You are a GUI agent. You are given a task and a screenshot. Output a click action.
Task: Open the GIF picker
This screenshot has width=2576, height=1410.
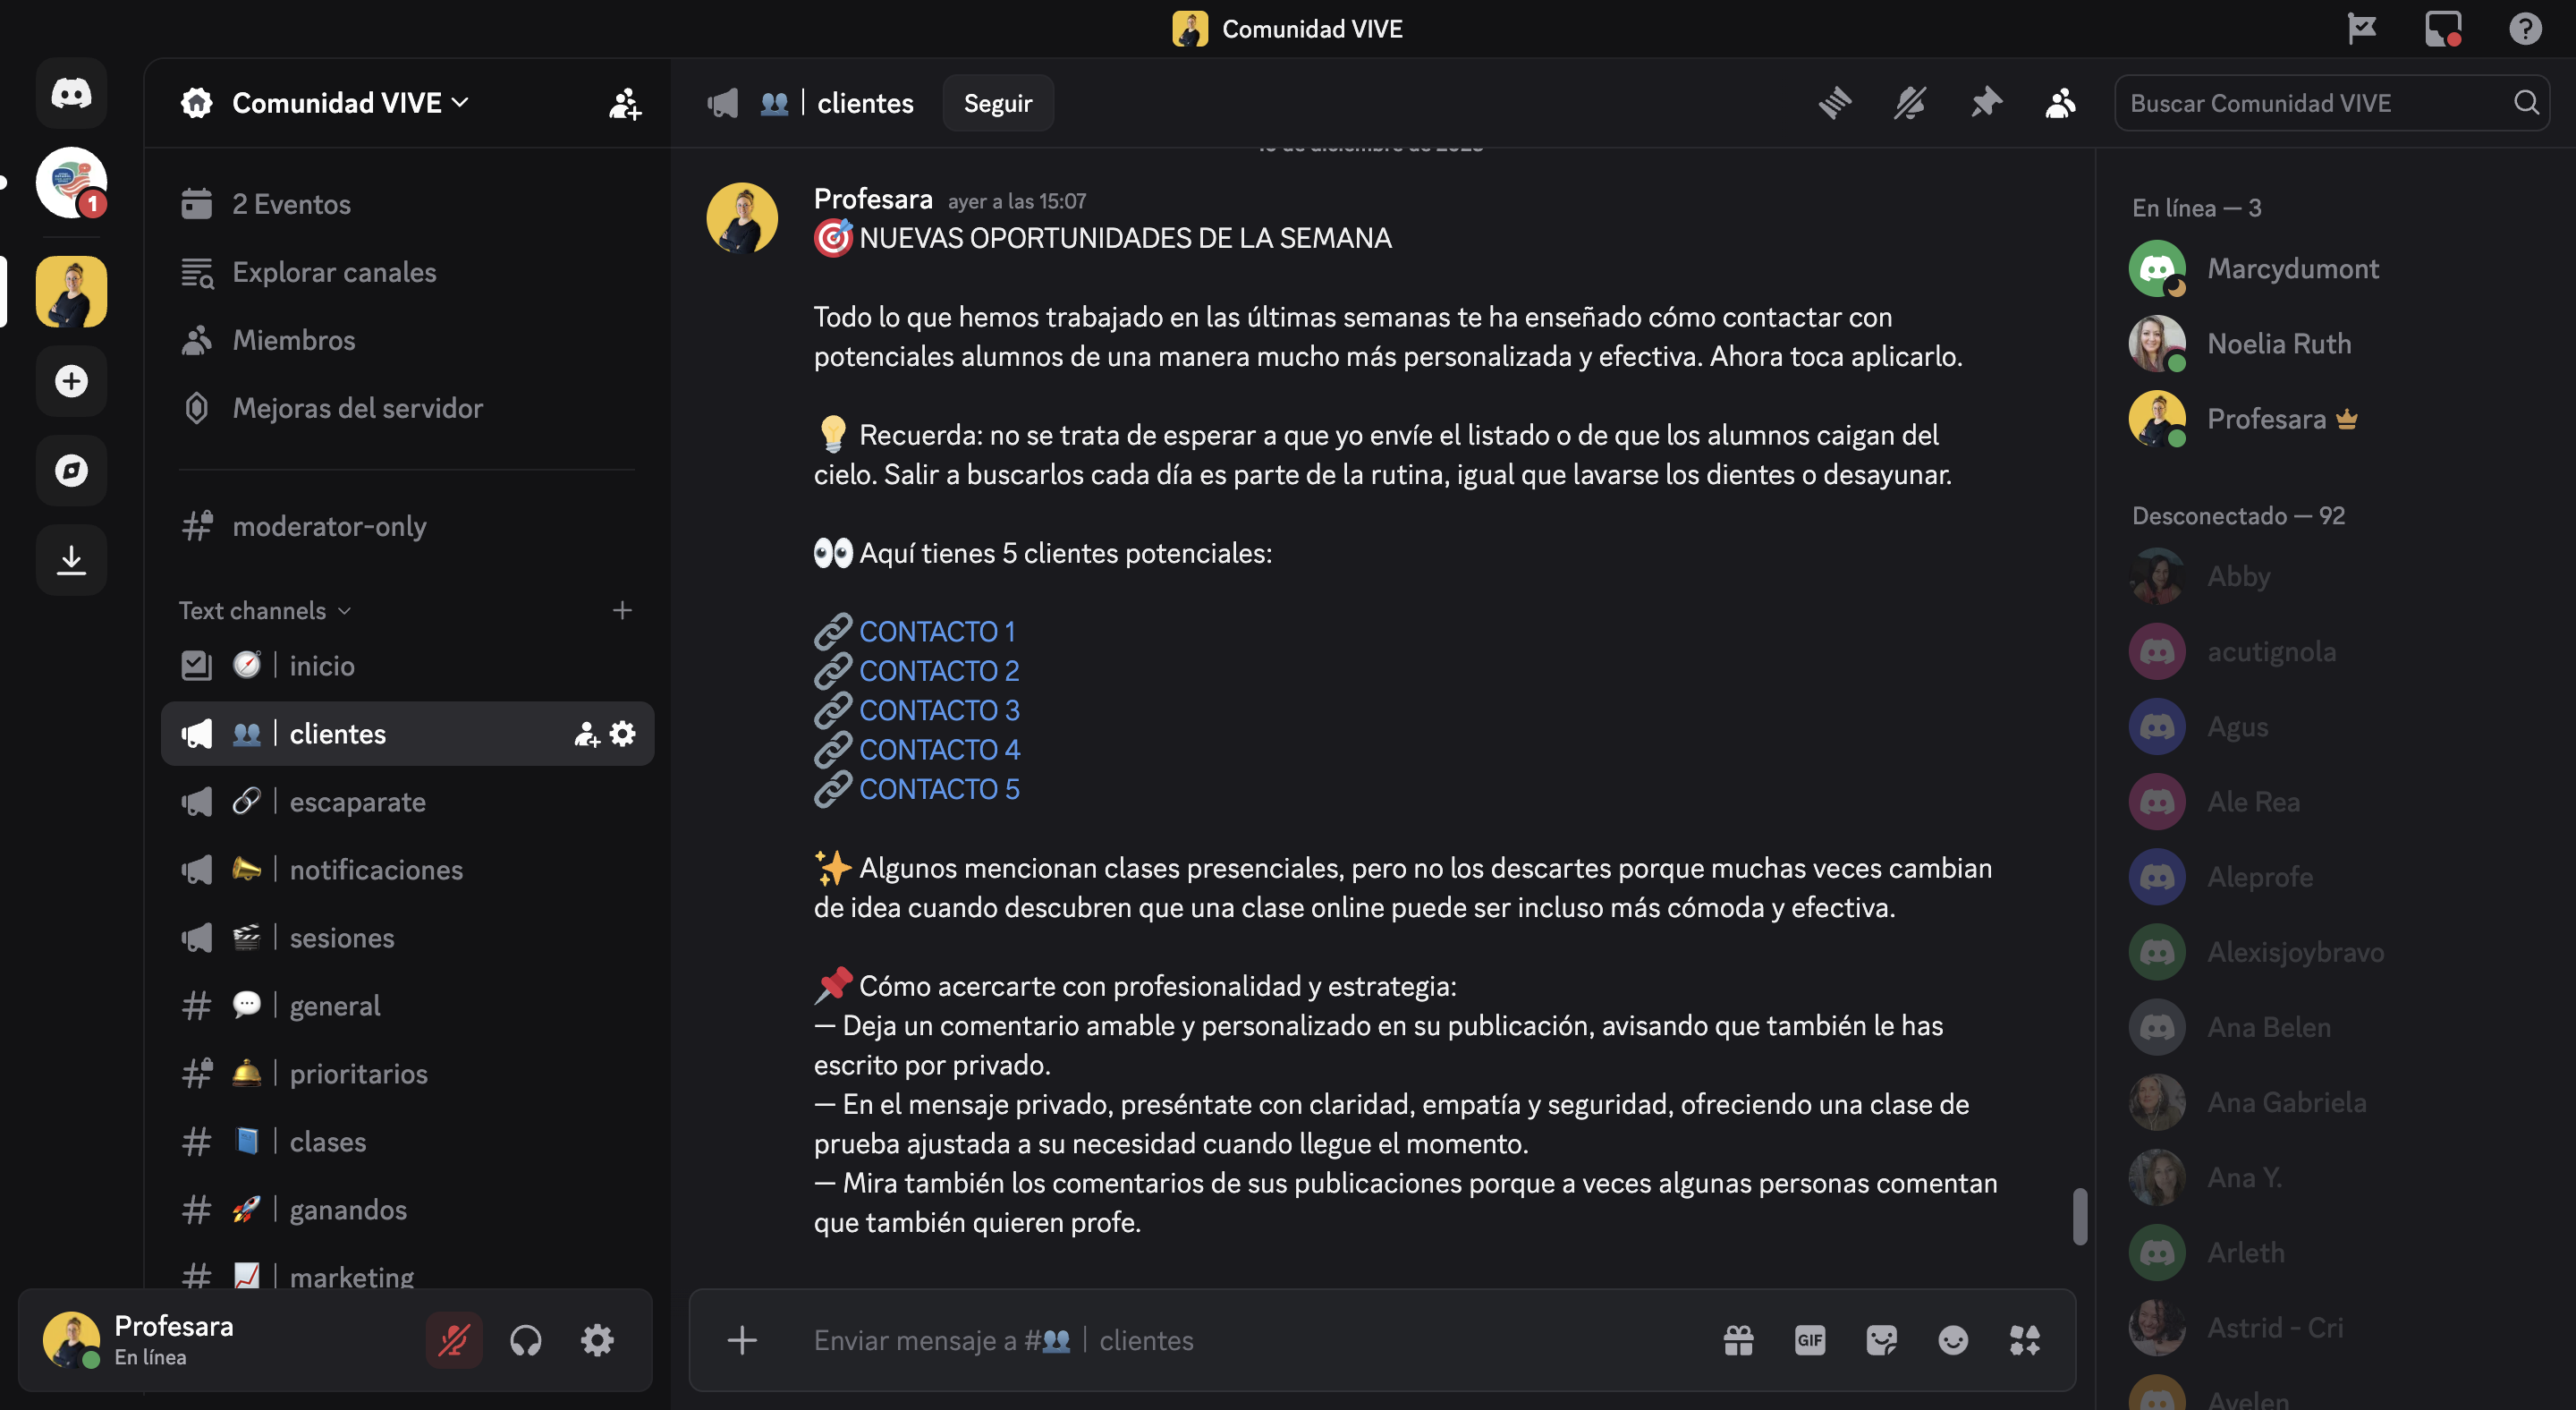click(1809, 1340)
